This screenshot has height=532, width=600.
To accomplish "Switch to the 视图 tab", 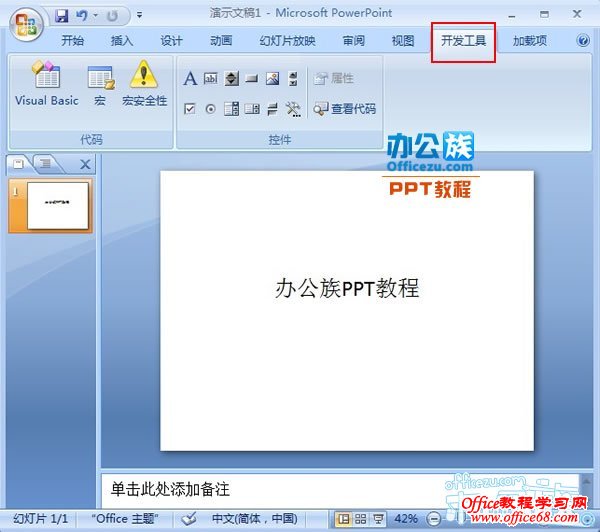I will [403, 41].
